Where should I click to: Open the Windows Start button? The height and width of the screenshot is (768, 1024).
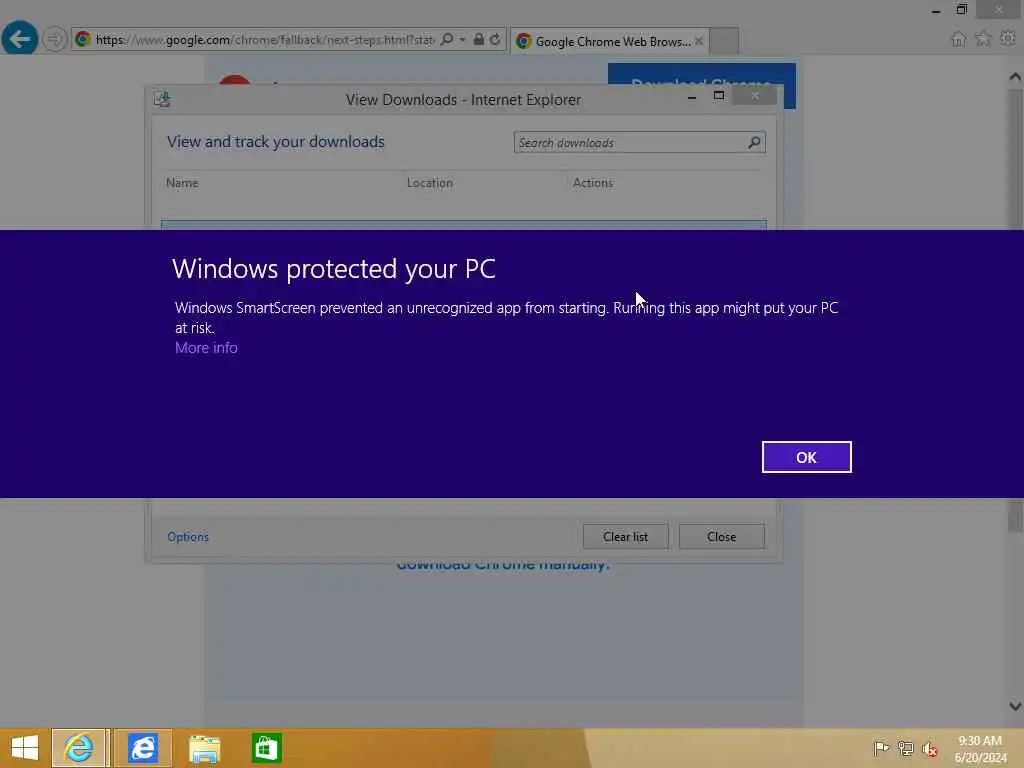coord(25,748)
